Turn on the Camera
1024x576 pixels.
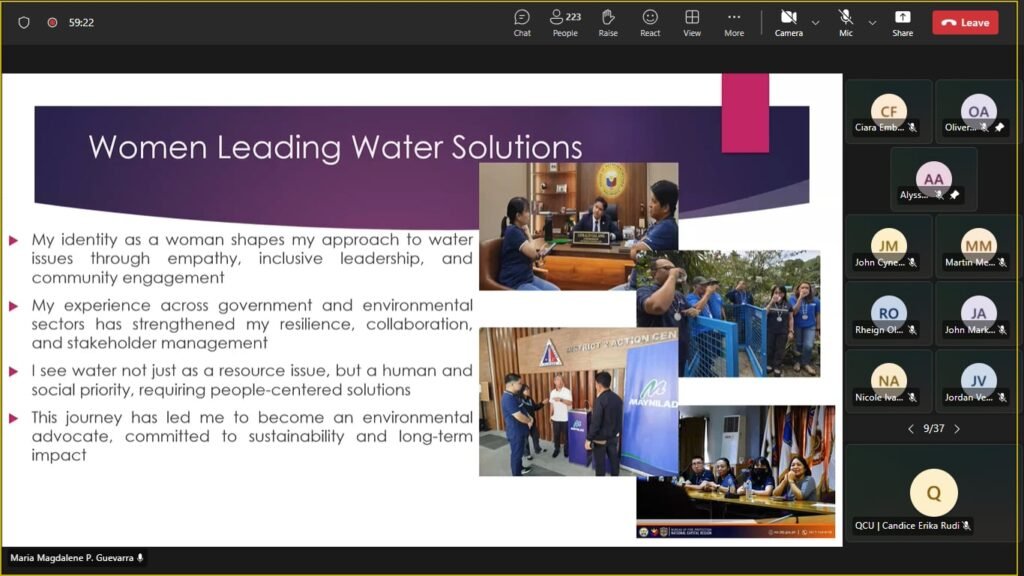788,22
